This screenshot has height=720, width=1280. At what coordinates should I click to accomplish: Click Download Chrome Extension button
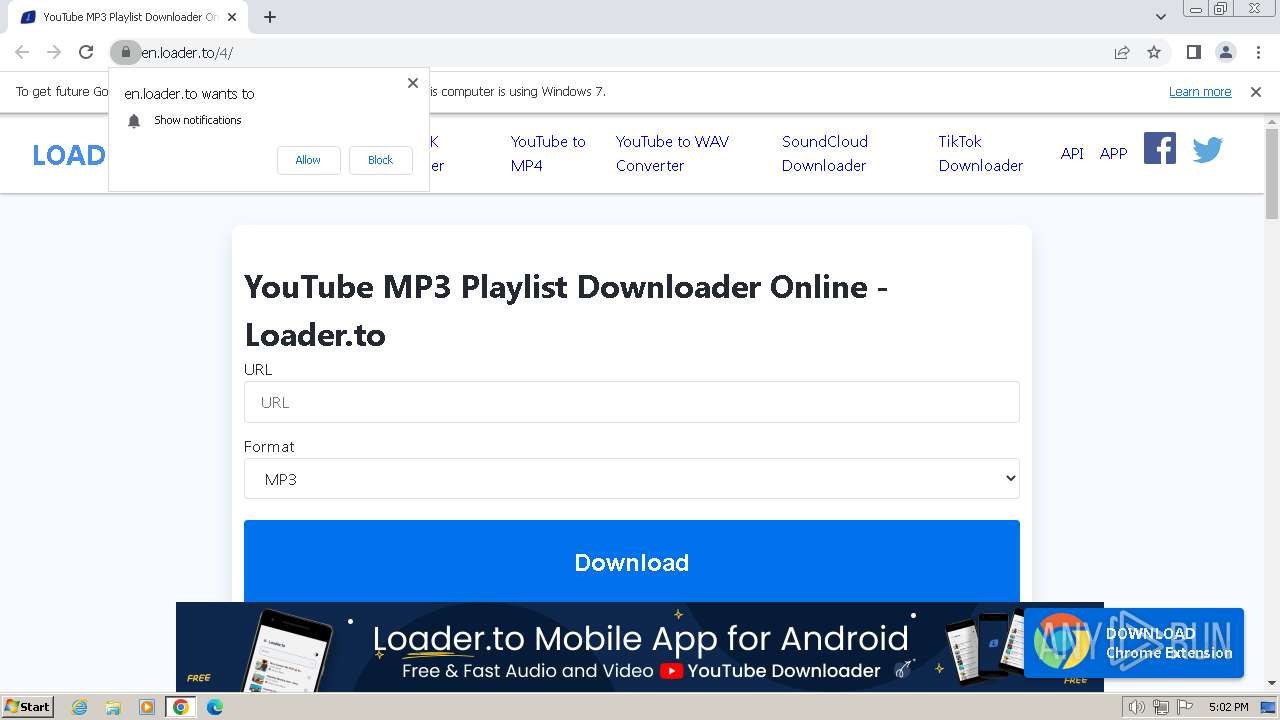[x=1134, y=643]
